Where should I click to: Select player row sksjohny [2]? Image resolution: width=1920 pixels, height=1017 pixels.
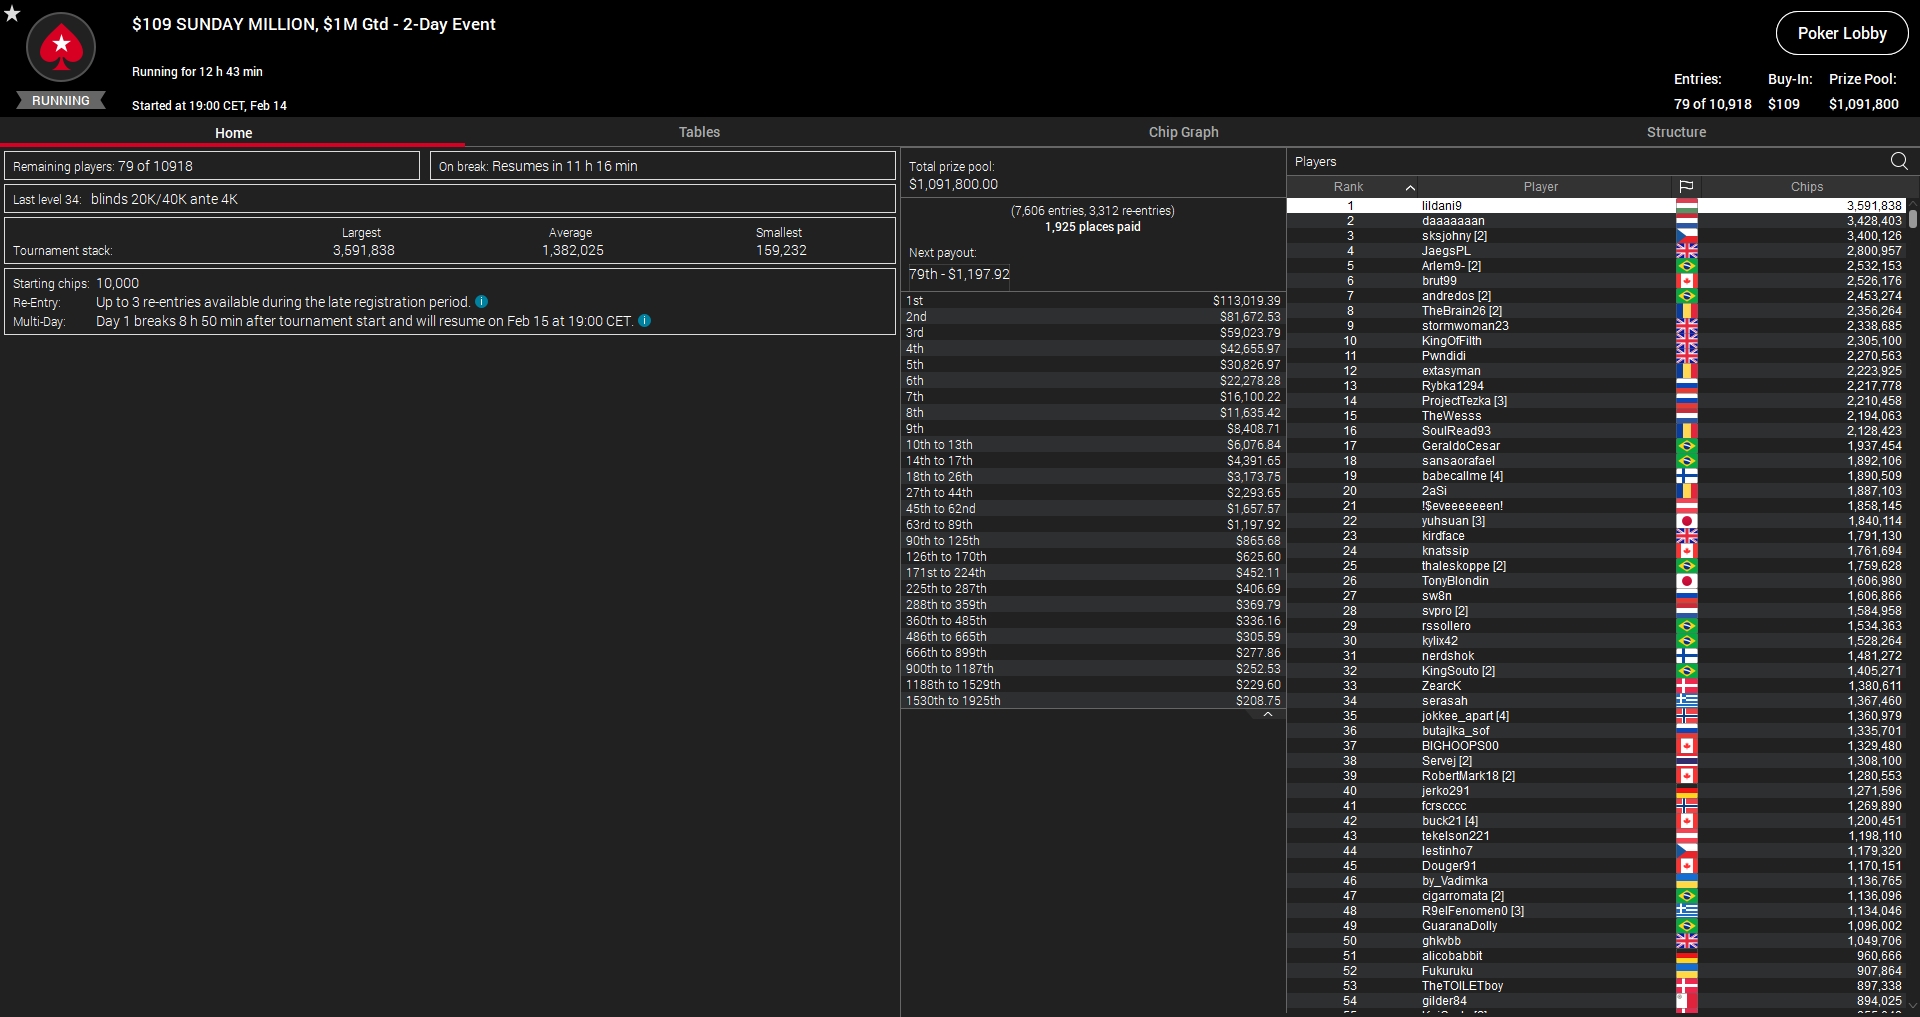click(x=1596, y=236)
